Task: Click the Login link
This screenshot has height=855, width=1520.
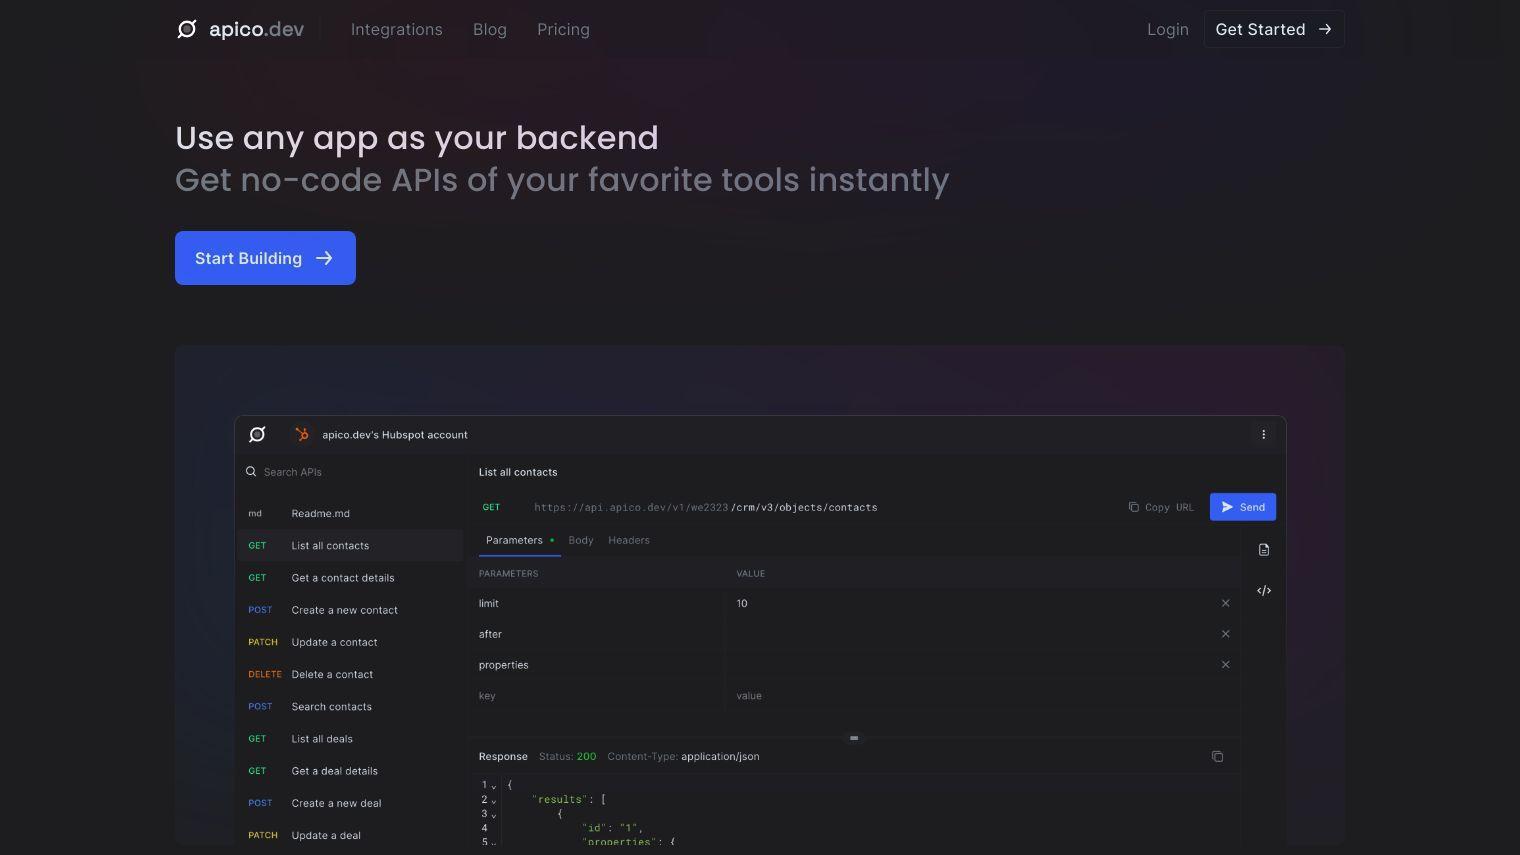Action: pyautogui.click(x=1167, y=30)
